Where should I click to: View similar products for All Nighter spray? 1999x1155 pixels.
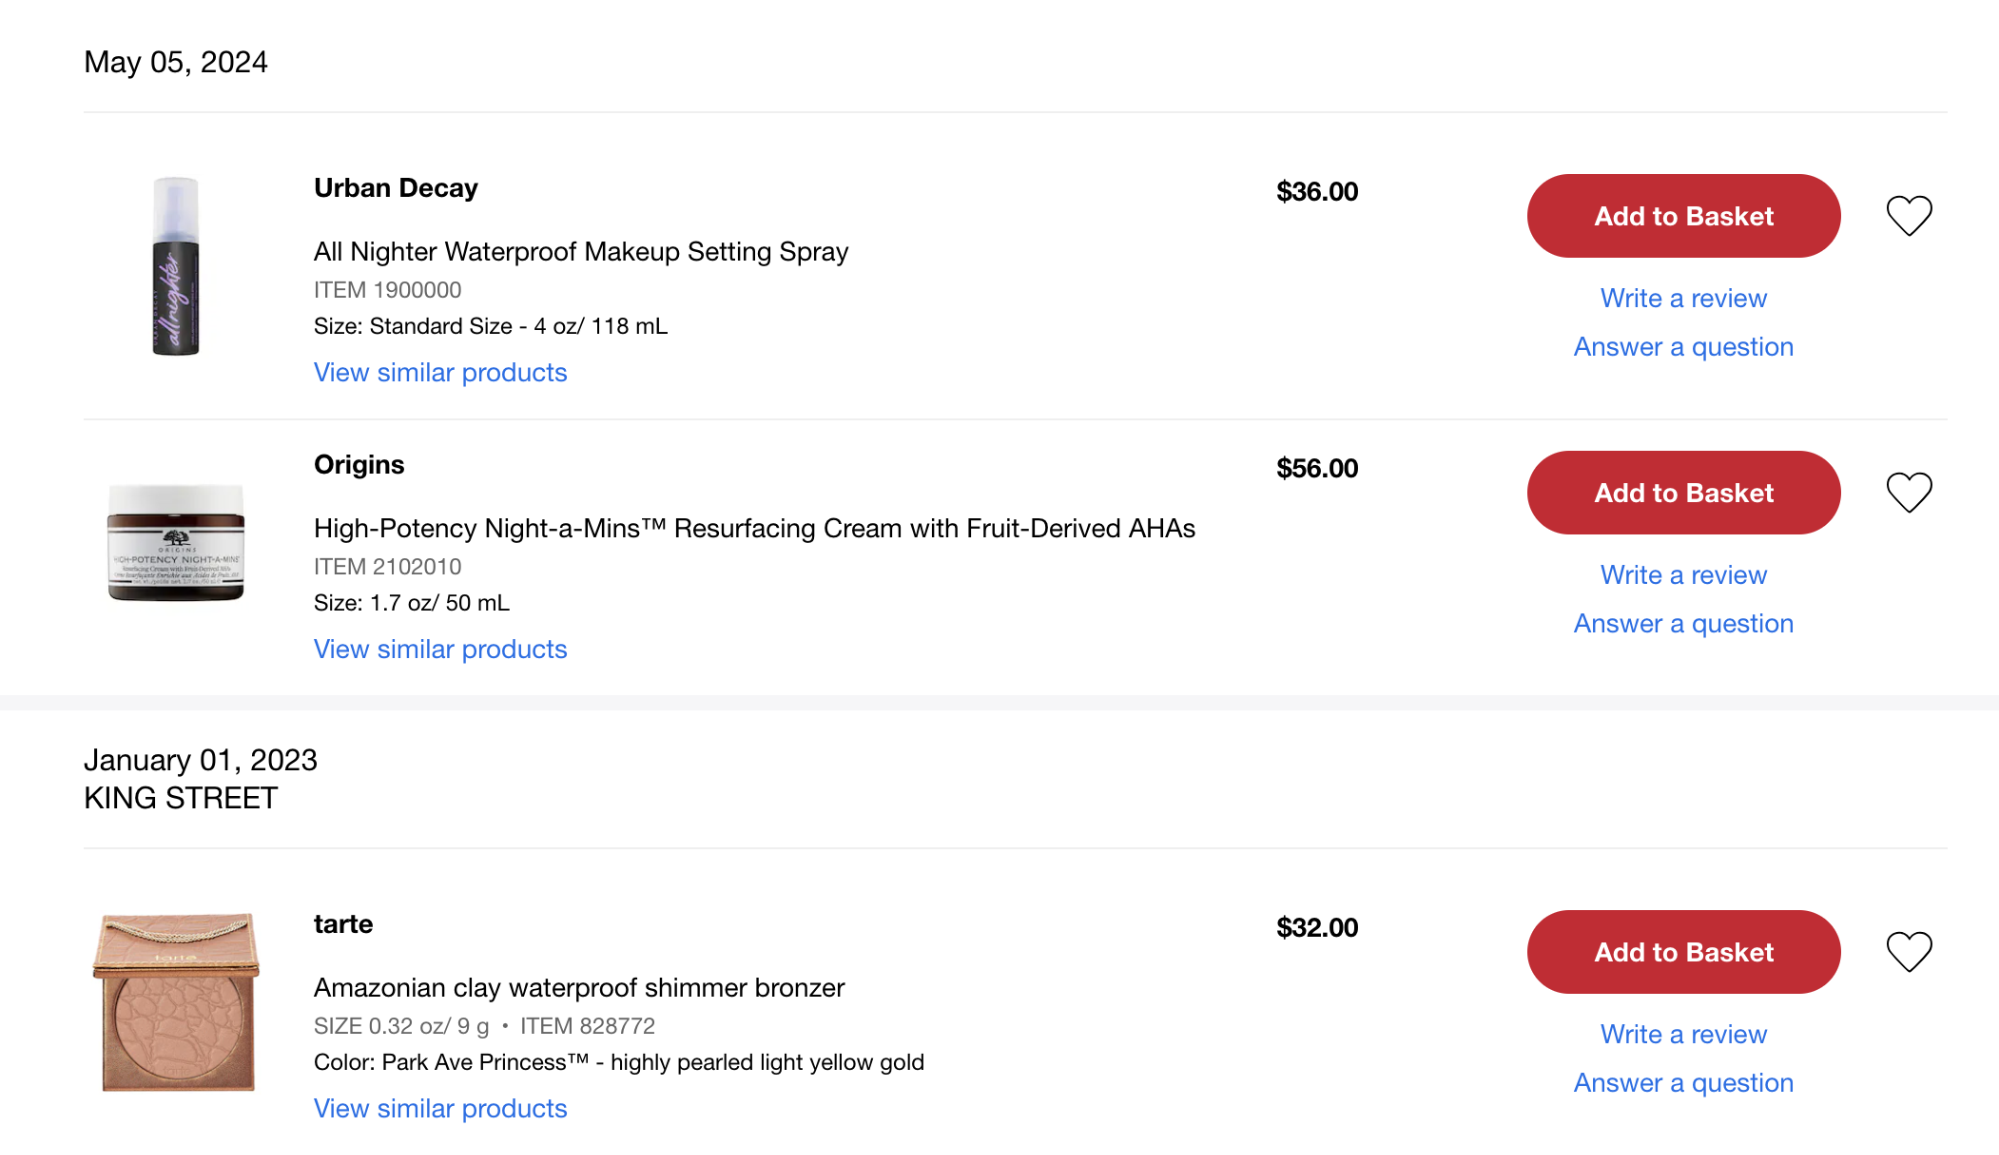(440, 373)
